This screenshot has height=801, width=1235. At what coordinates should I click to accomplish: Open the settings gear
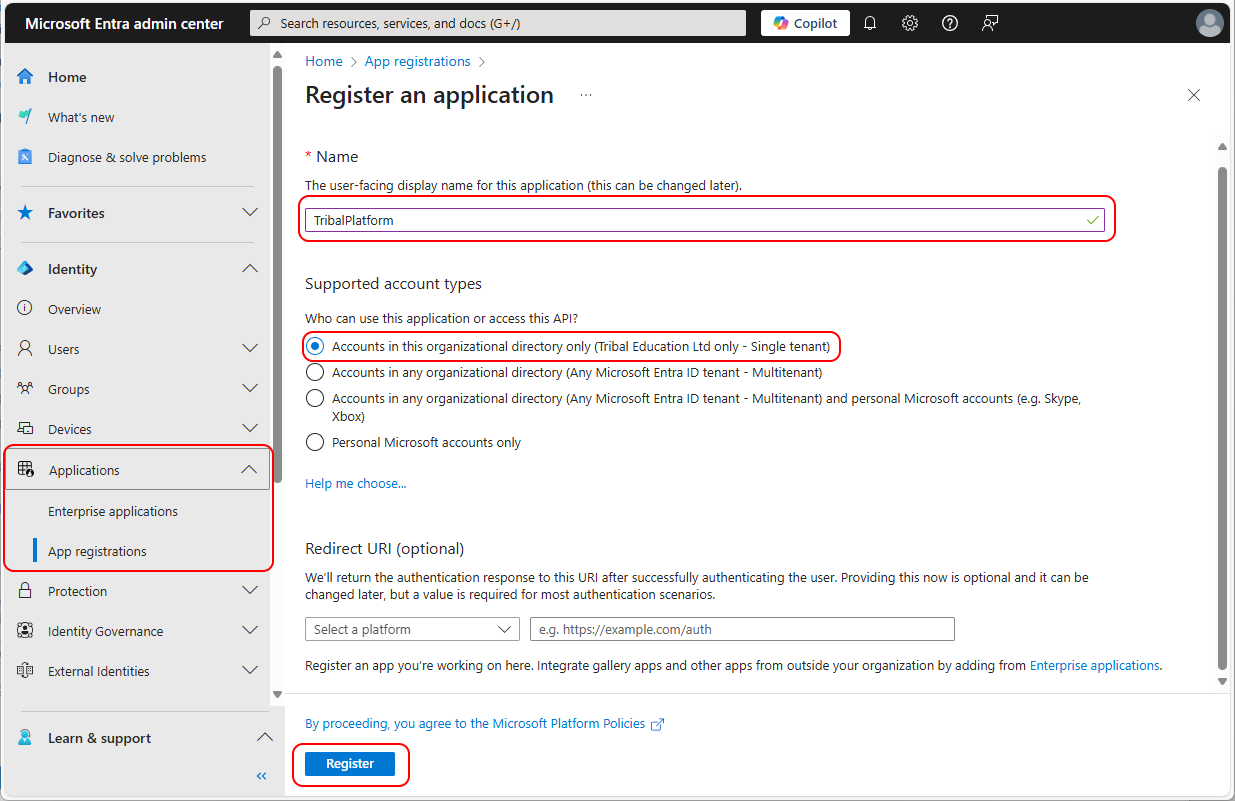tap(909, 22)
